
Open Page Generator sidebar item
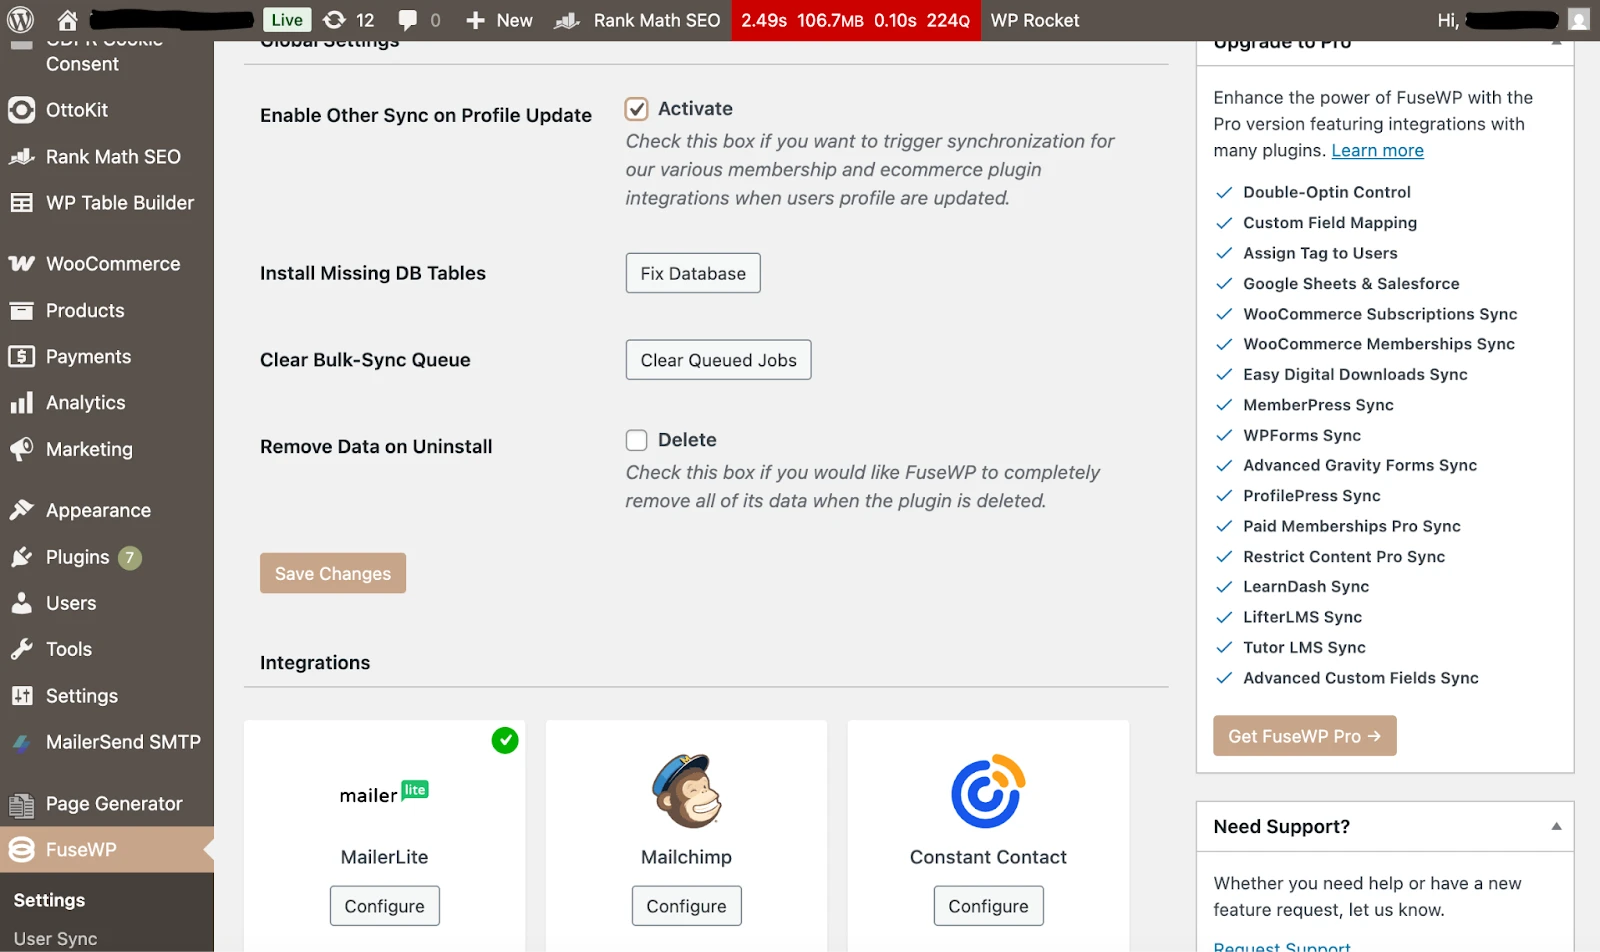coord(107,804)
